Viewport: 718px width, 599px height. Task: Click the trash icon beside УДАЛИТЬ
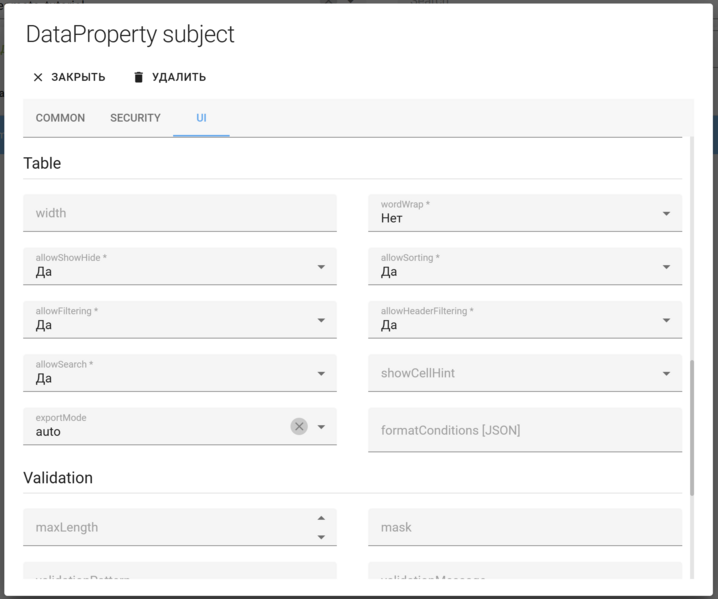tap(139, 77)
